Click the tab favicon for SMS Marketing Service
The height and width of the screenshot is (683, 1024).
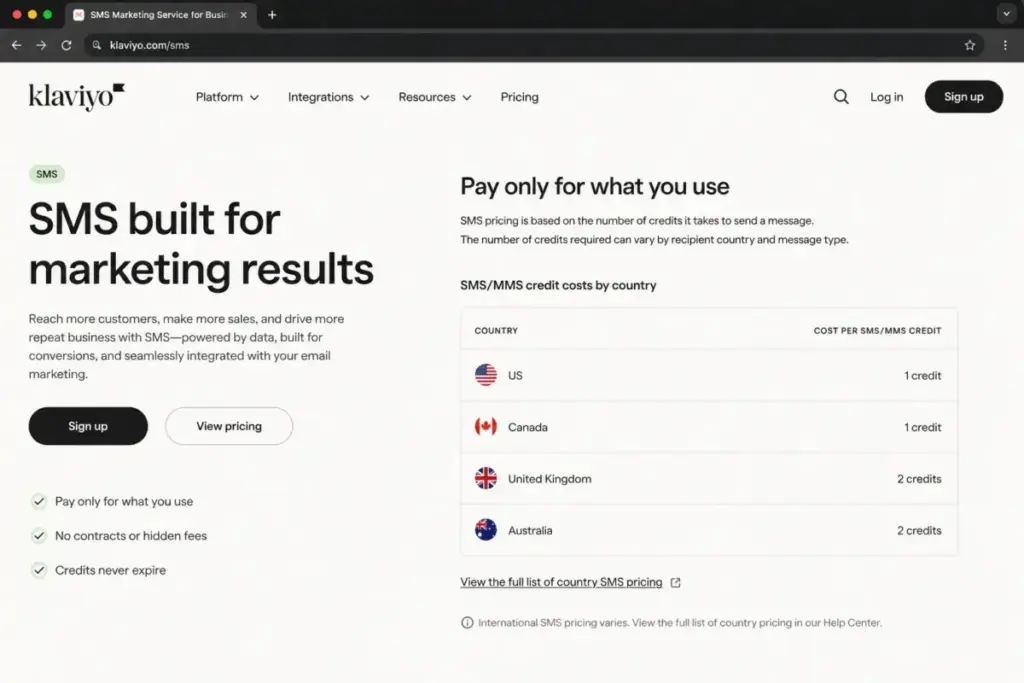click(78, 14)
